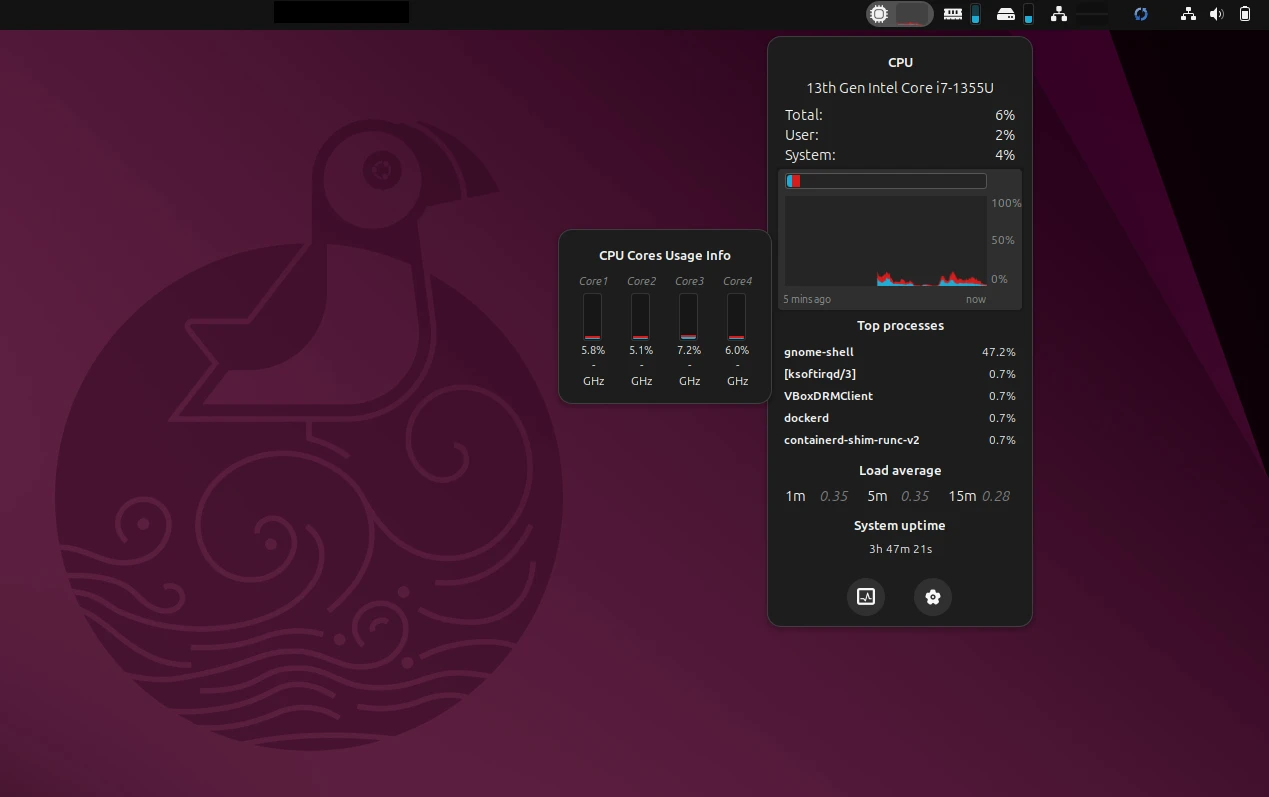Click the system uptime value 3h 47m 21s
This screenshot has width=1269, height=797.
tap(899, 548)
